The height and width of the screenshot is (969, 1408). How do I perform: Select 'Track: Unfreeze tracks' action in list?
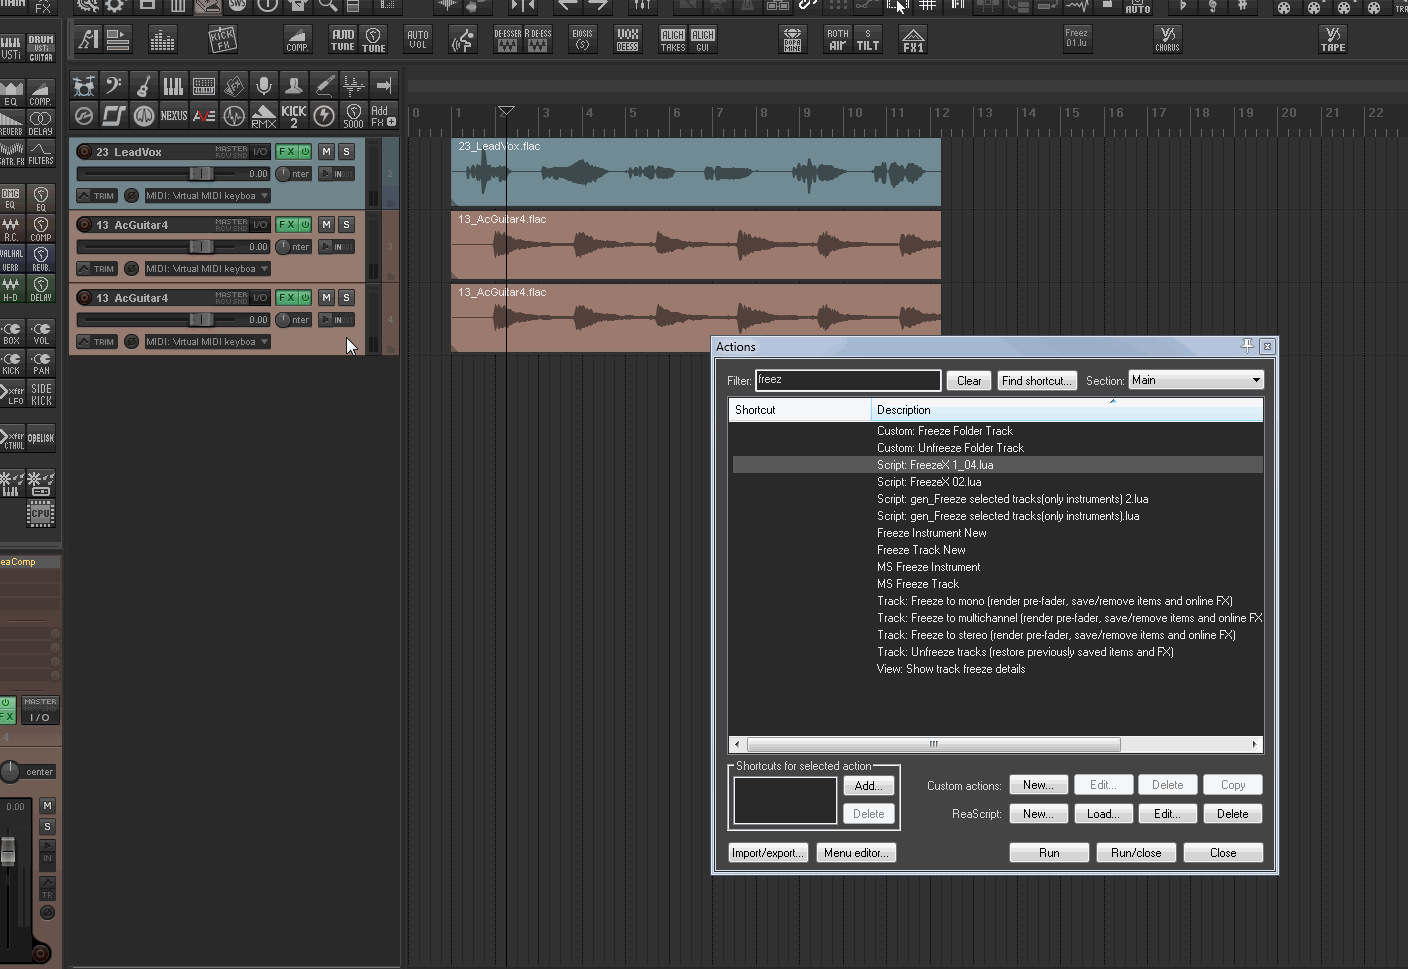tap(1024, 652)
